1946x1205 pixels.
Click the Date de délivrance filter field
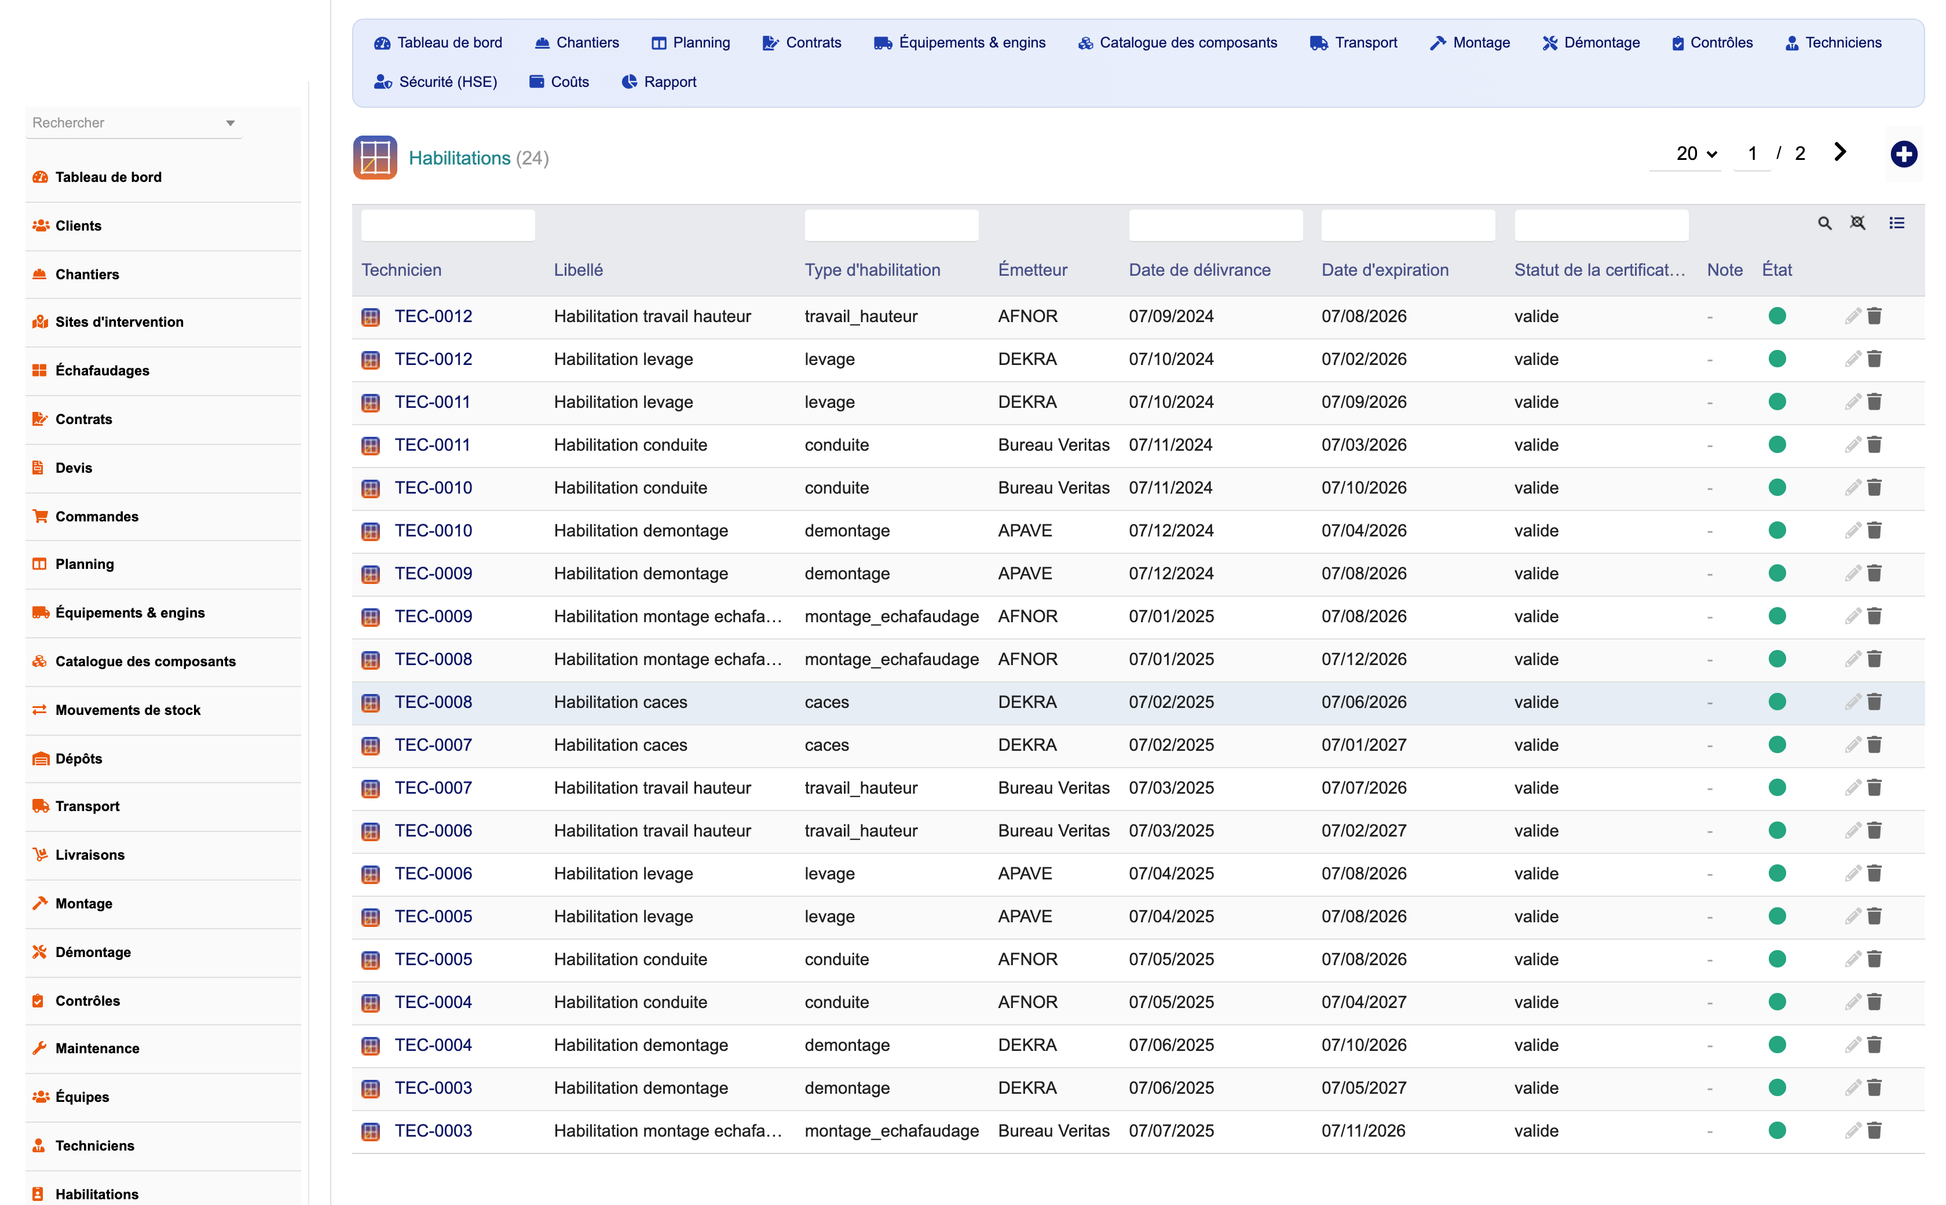click(1215, 225)
